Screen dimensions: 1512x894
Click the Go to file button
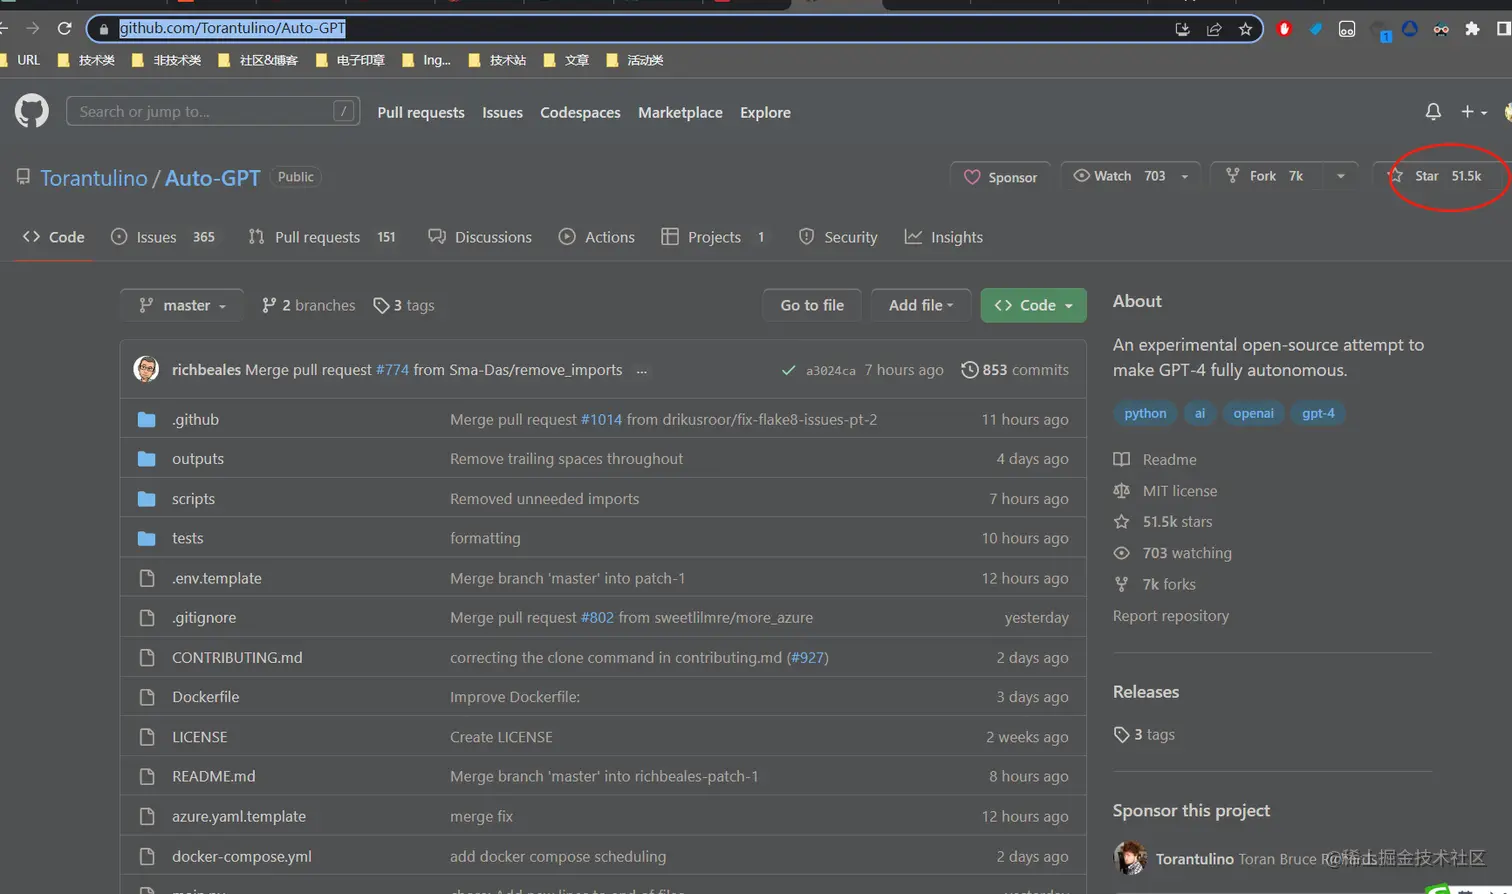point(812,305)
